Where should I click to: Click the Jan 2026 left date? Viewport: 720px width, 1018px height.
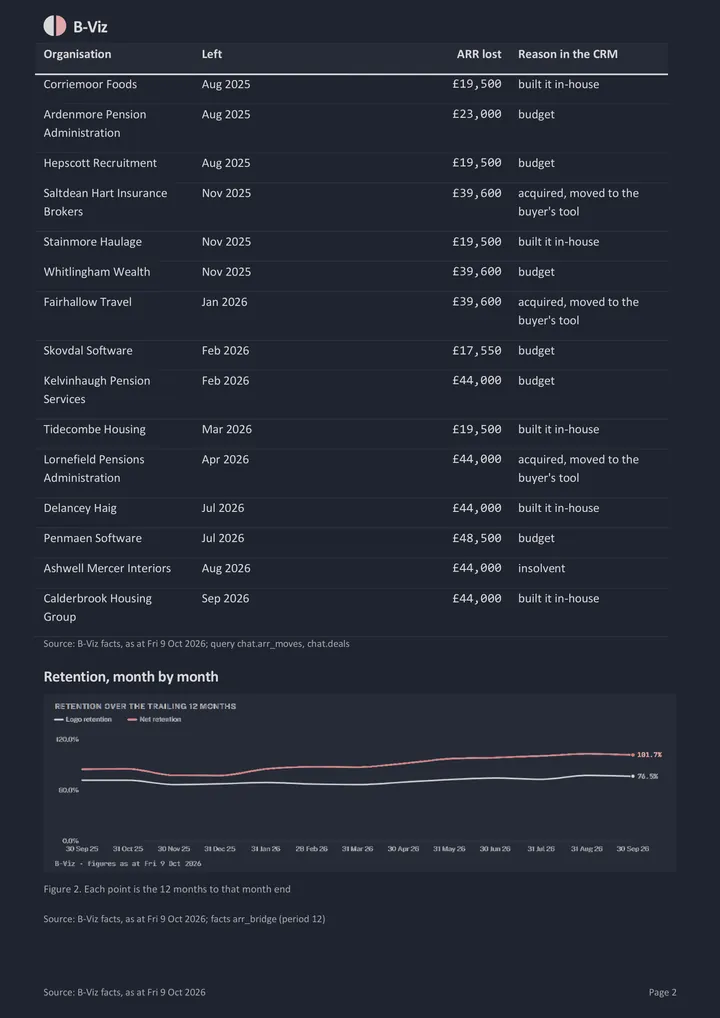coord(225,302)
